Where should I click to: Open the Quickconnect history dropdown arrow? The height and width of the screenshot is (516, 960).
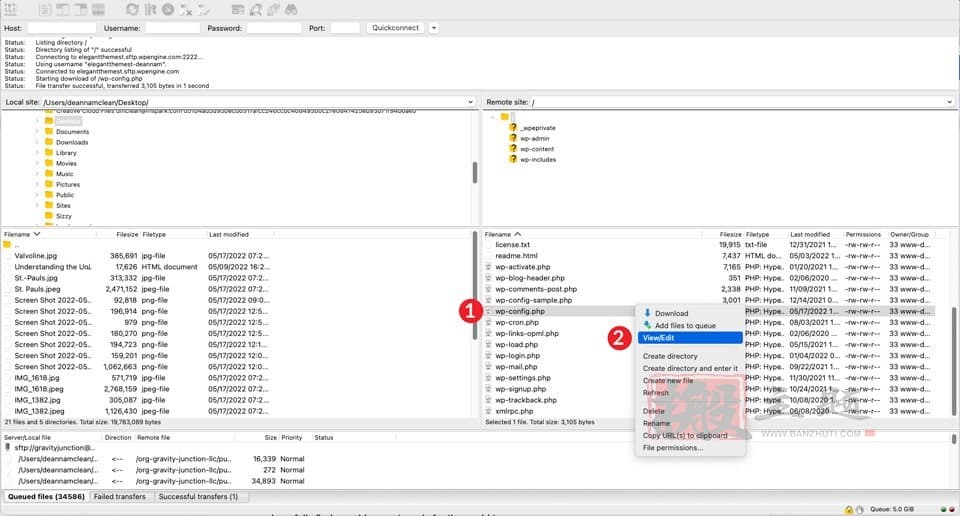click(433, 28)
